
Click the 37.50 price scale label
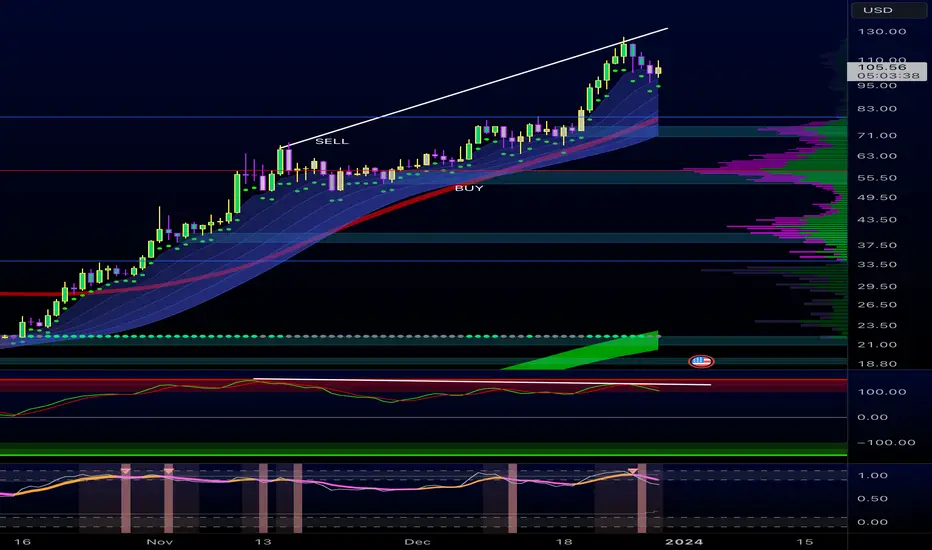877,245
